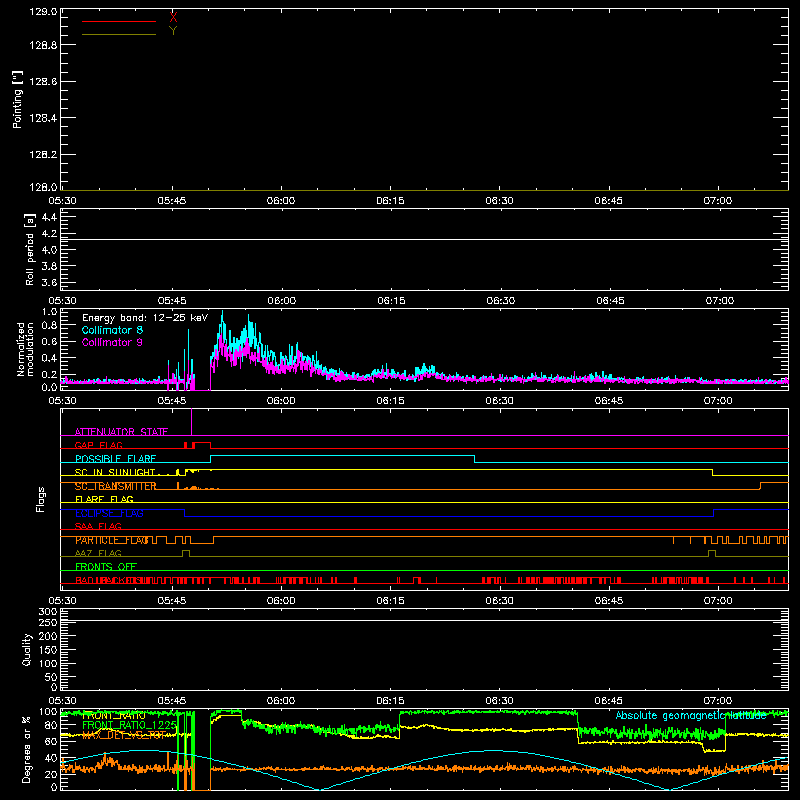Click the FRONT_RATIO_1225 legend label
This screenshot has height=800, width=800.
tap(129, 725)
